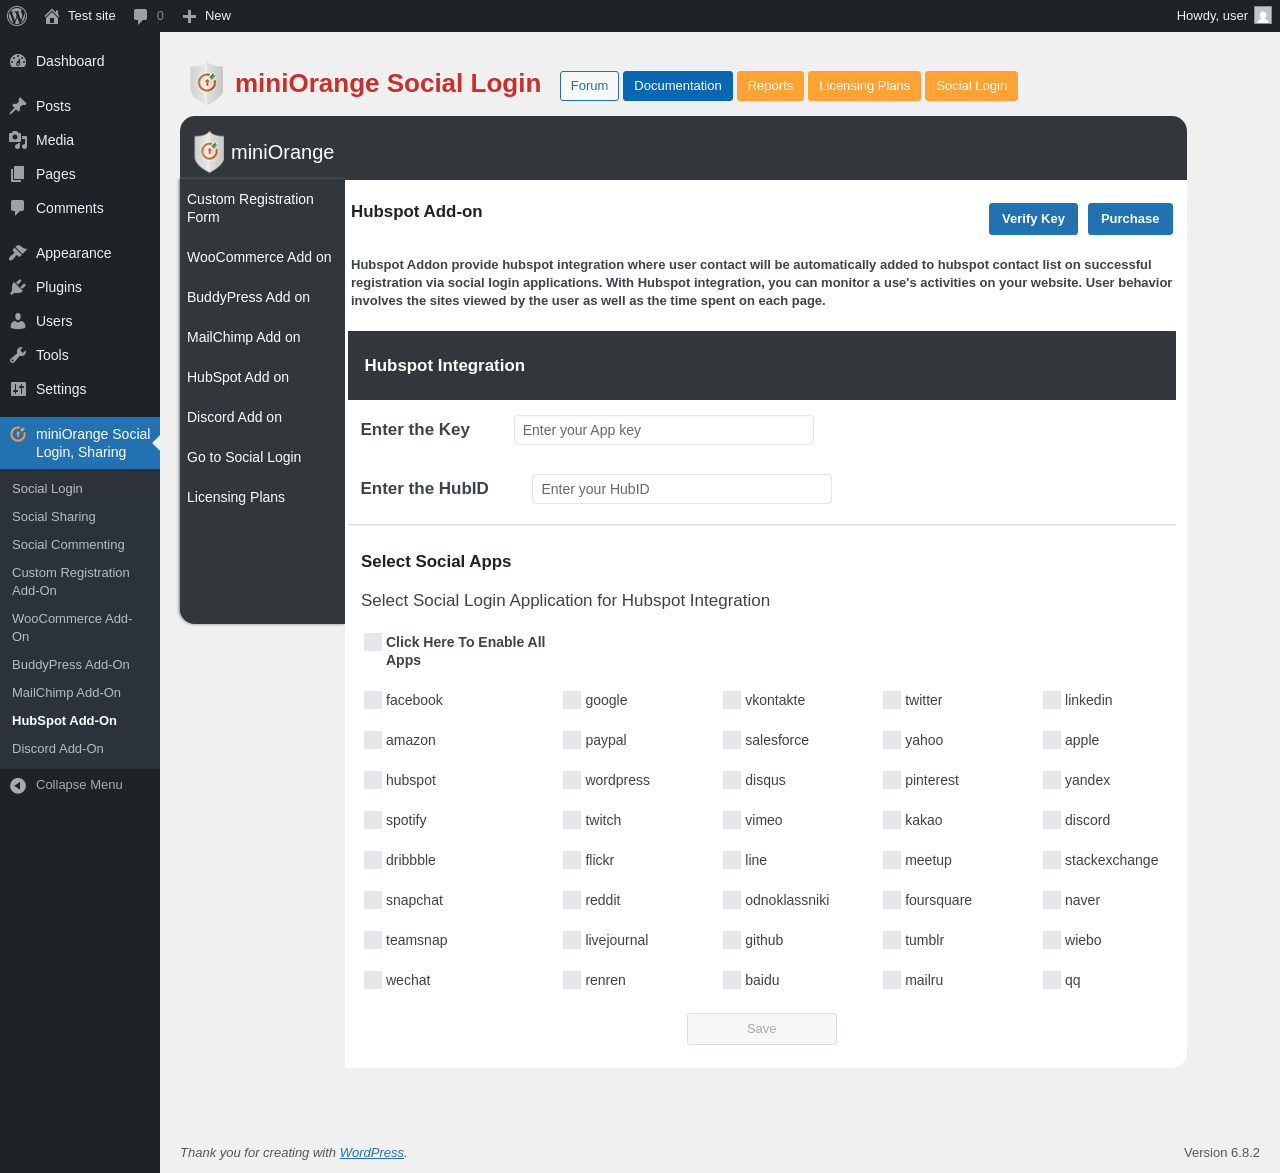1280x1173 pixels.
Task: Click the Plugins plug icon
Action: [x=18, y=287]
